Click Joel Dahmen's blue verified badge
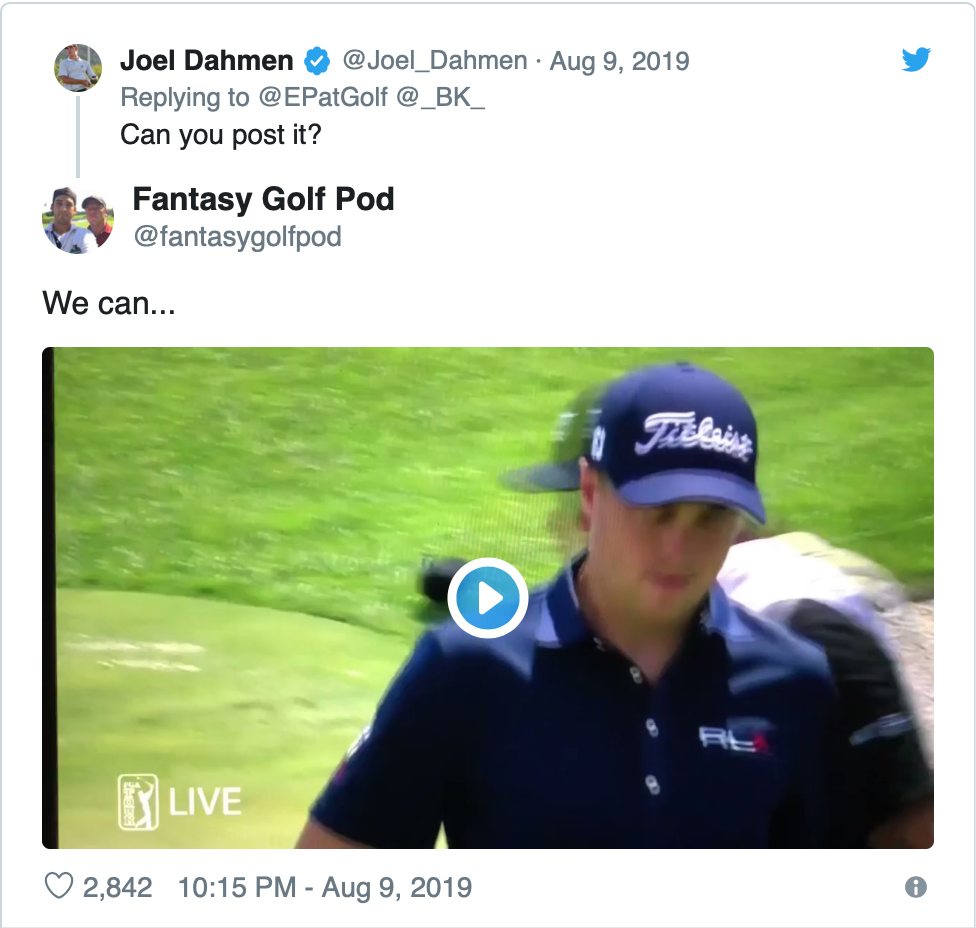The height and width of the screenshot is (928, 976). [x=317, y=61]
